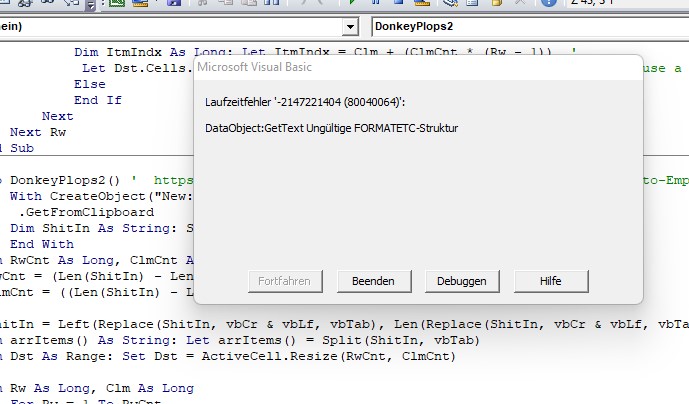Click the 'End With' code line
The width and height of the screenshot is (689, 404).
click(42, 244)
